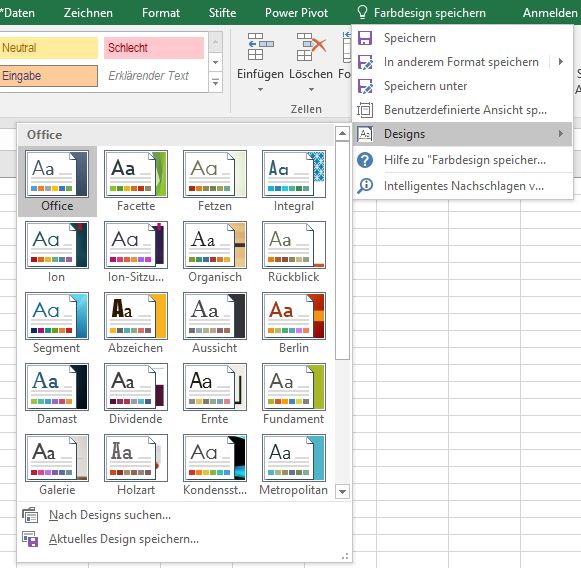This screenshot has height=568, width=581.
Task: Click the Speichern floppy disk icon
Action: [x=365, y=38]
